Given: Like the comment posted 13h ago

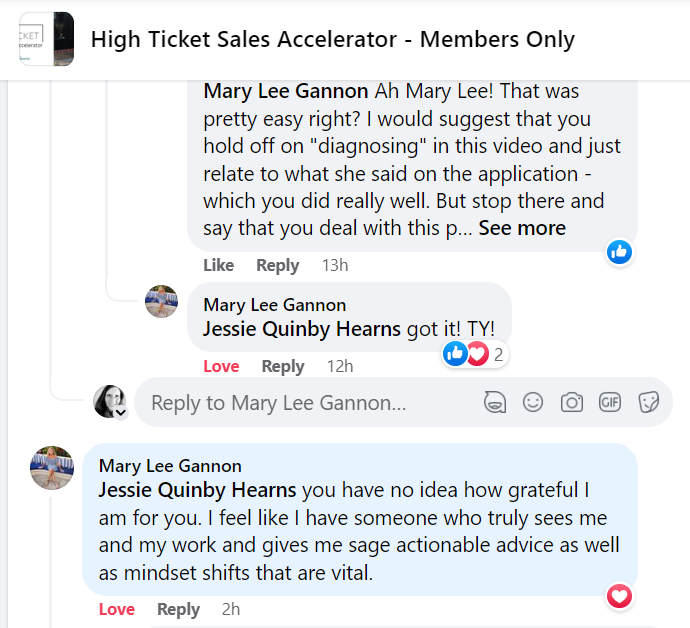Looking at the screenshot, I should (x=218, y=265).
